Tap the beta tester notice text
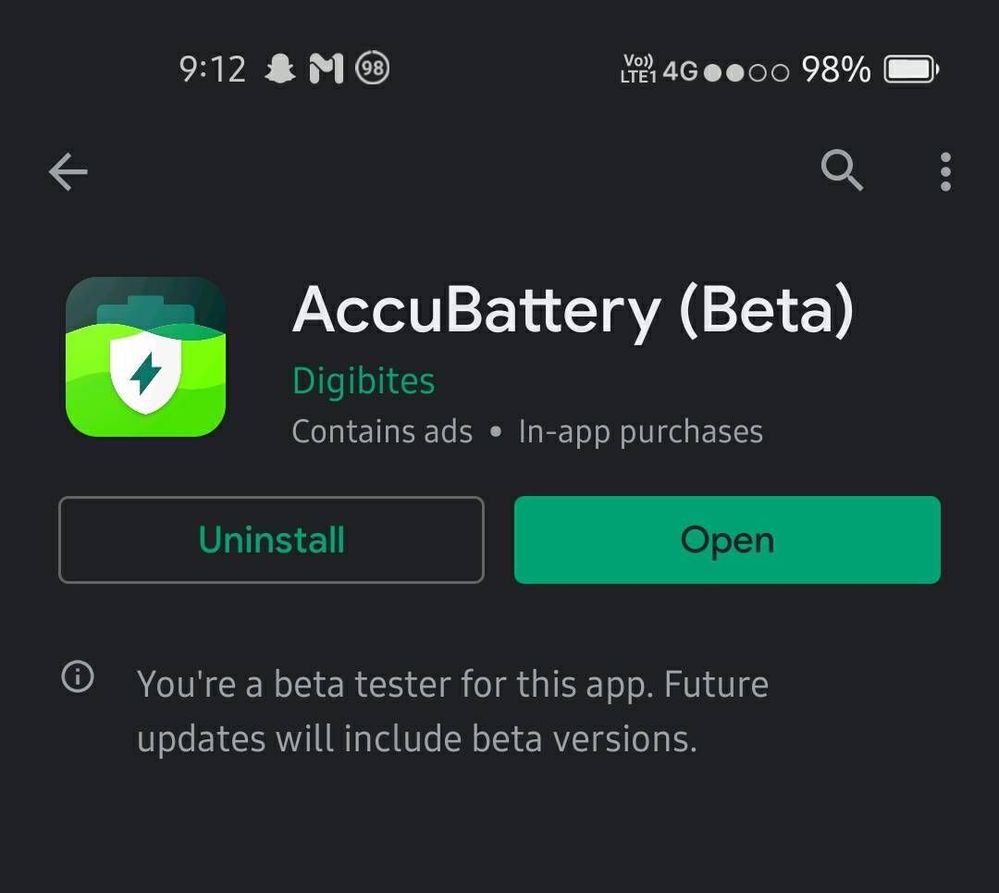This screenshot has width=999, height=893. coord(452,711)
